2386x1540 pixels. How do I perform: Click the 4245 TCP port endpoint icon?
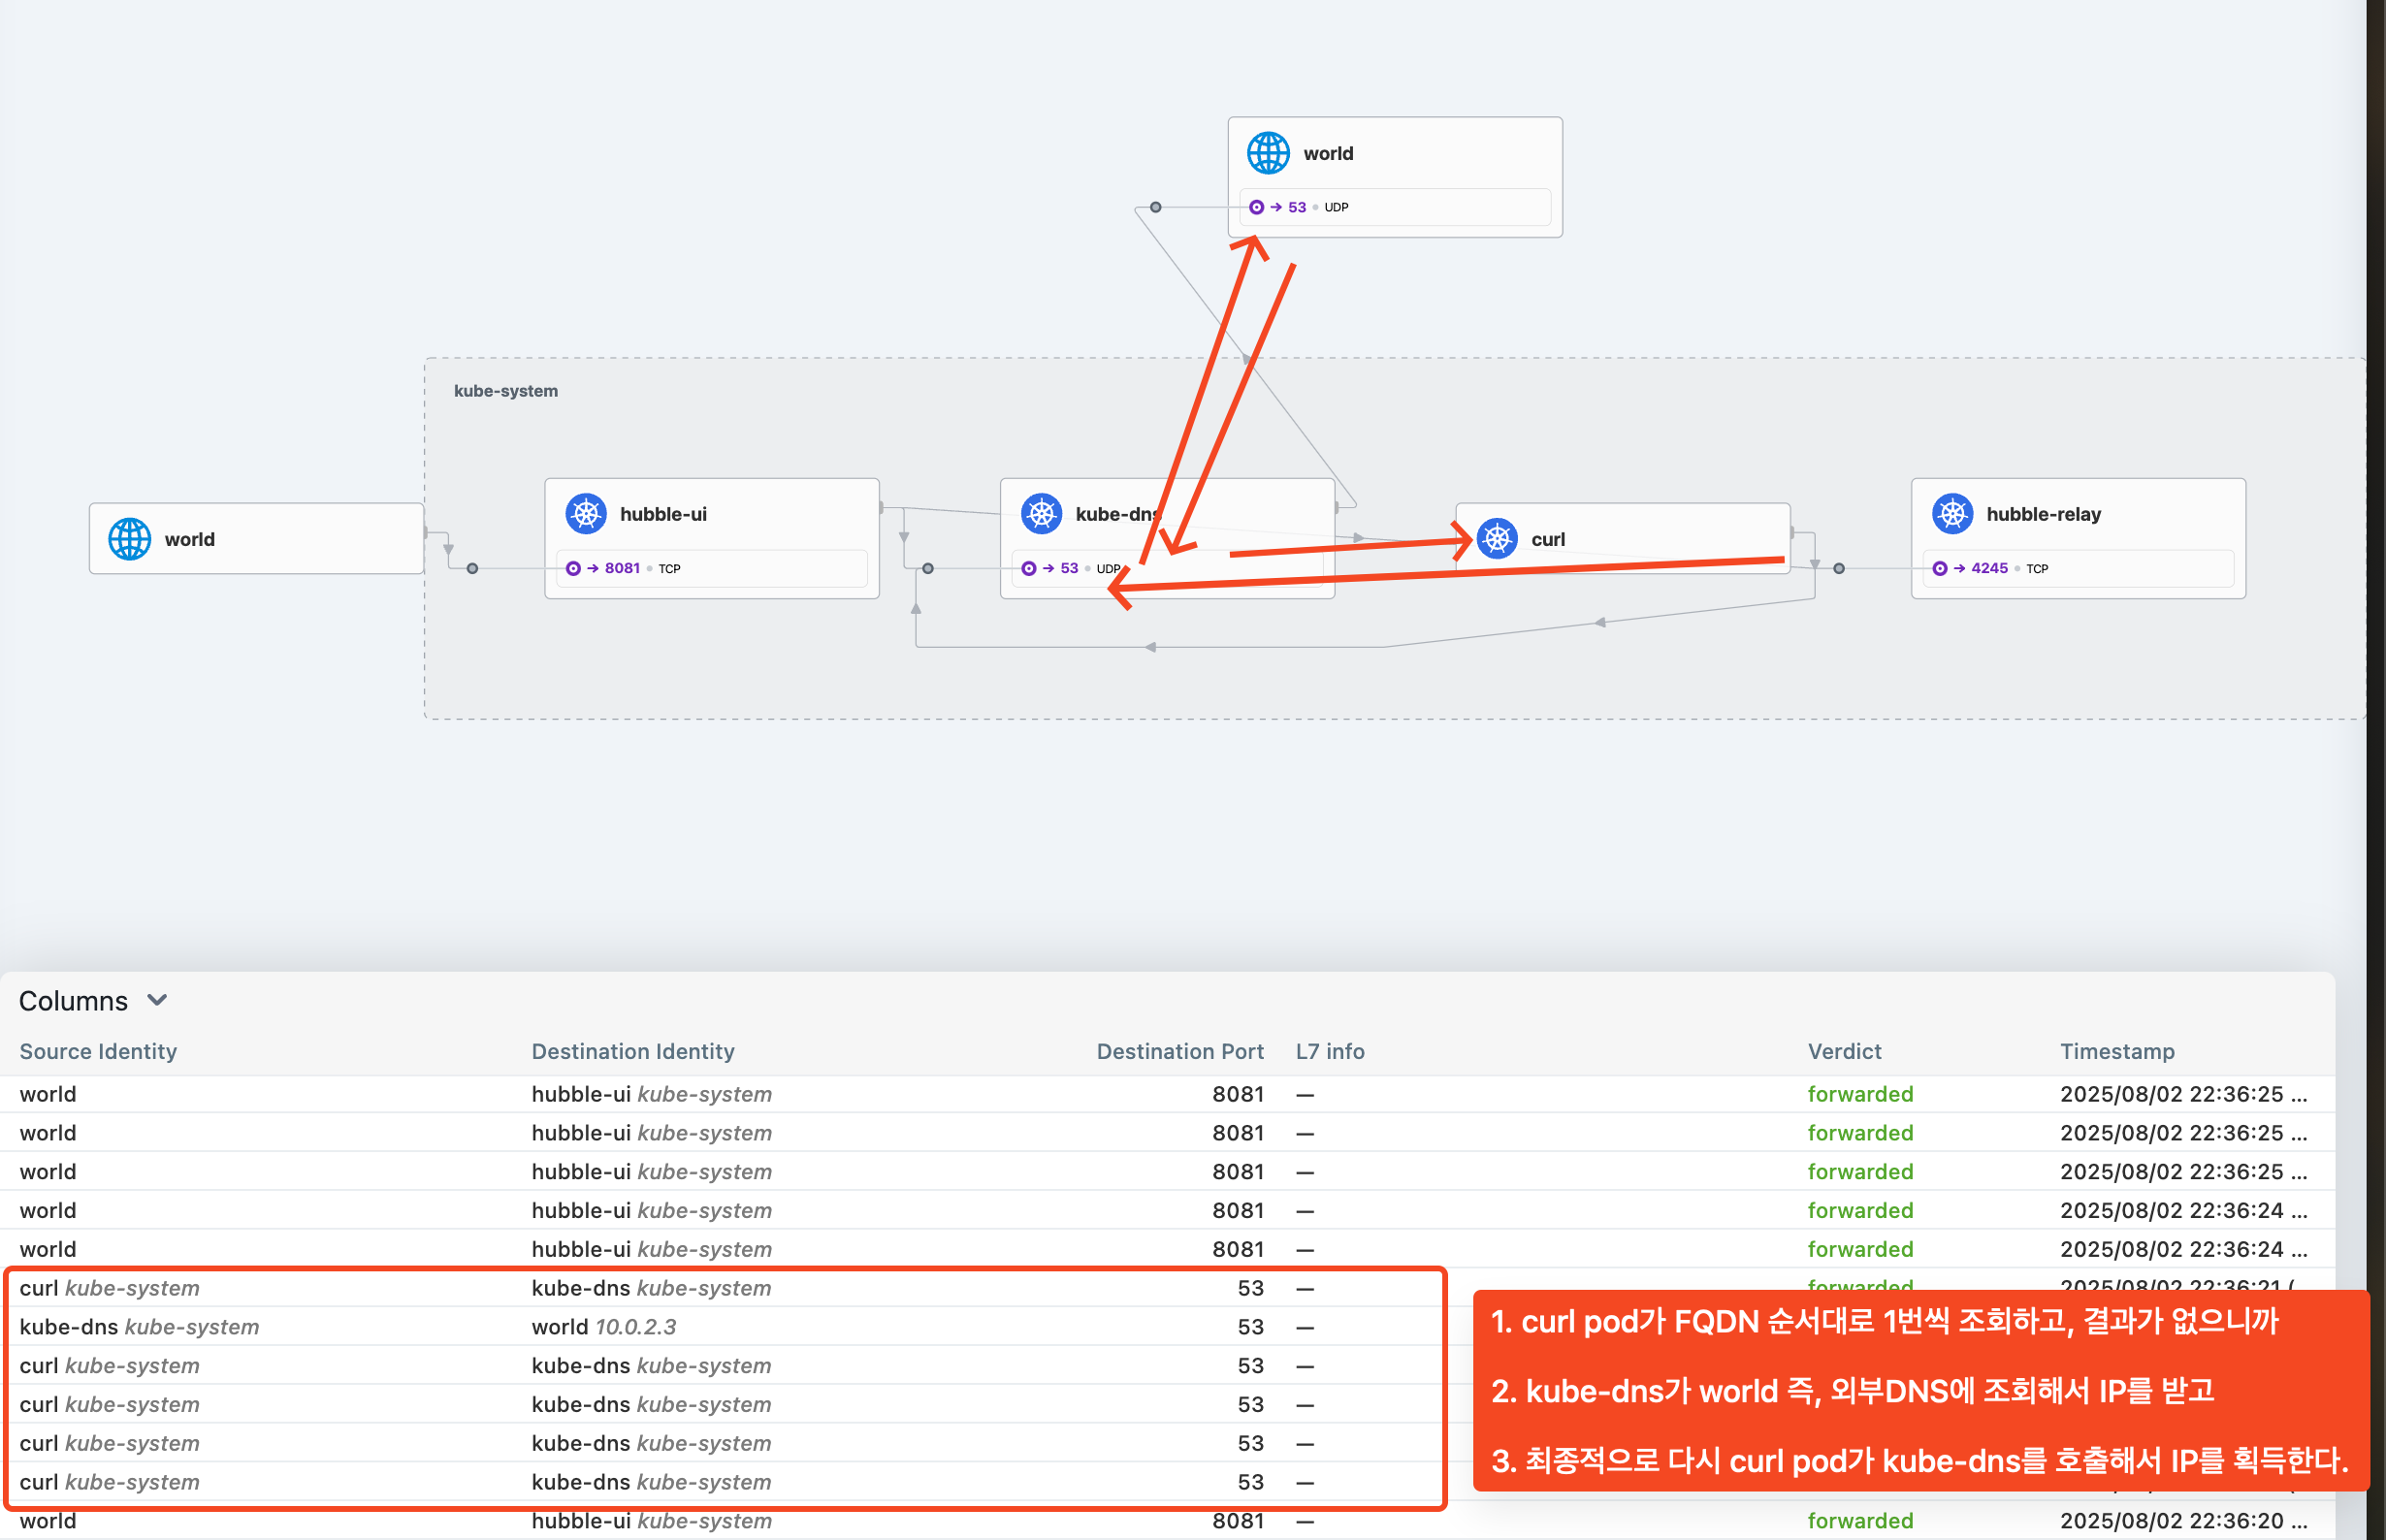tap(1940, 568)
